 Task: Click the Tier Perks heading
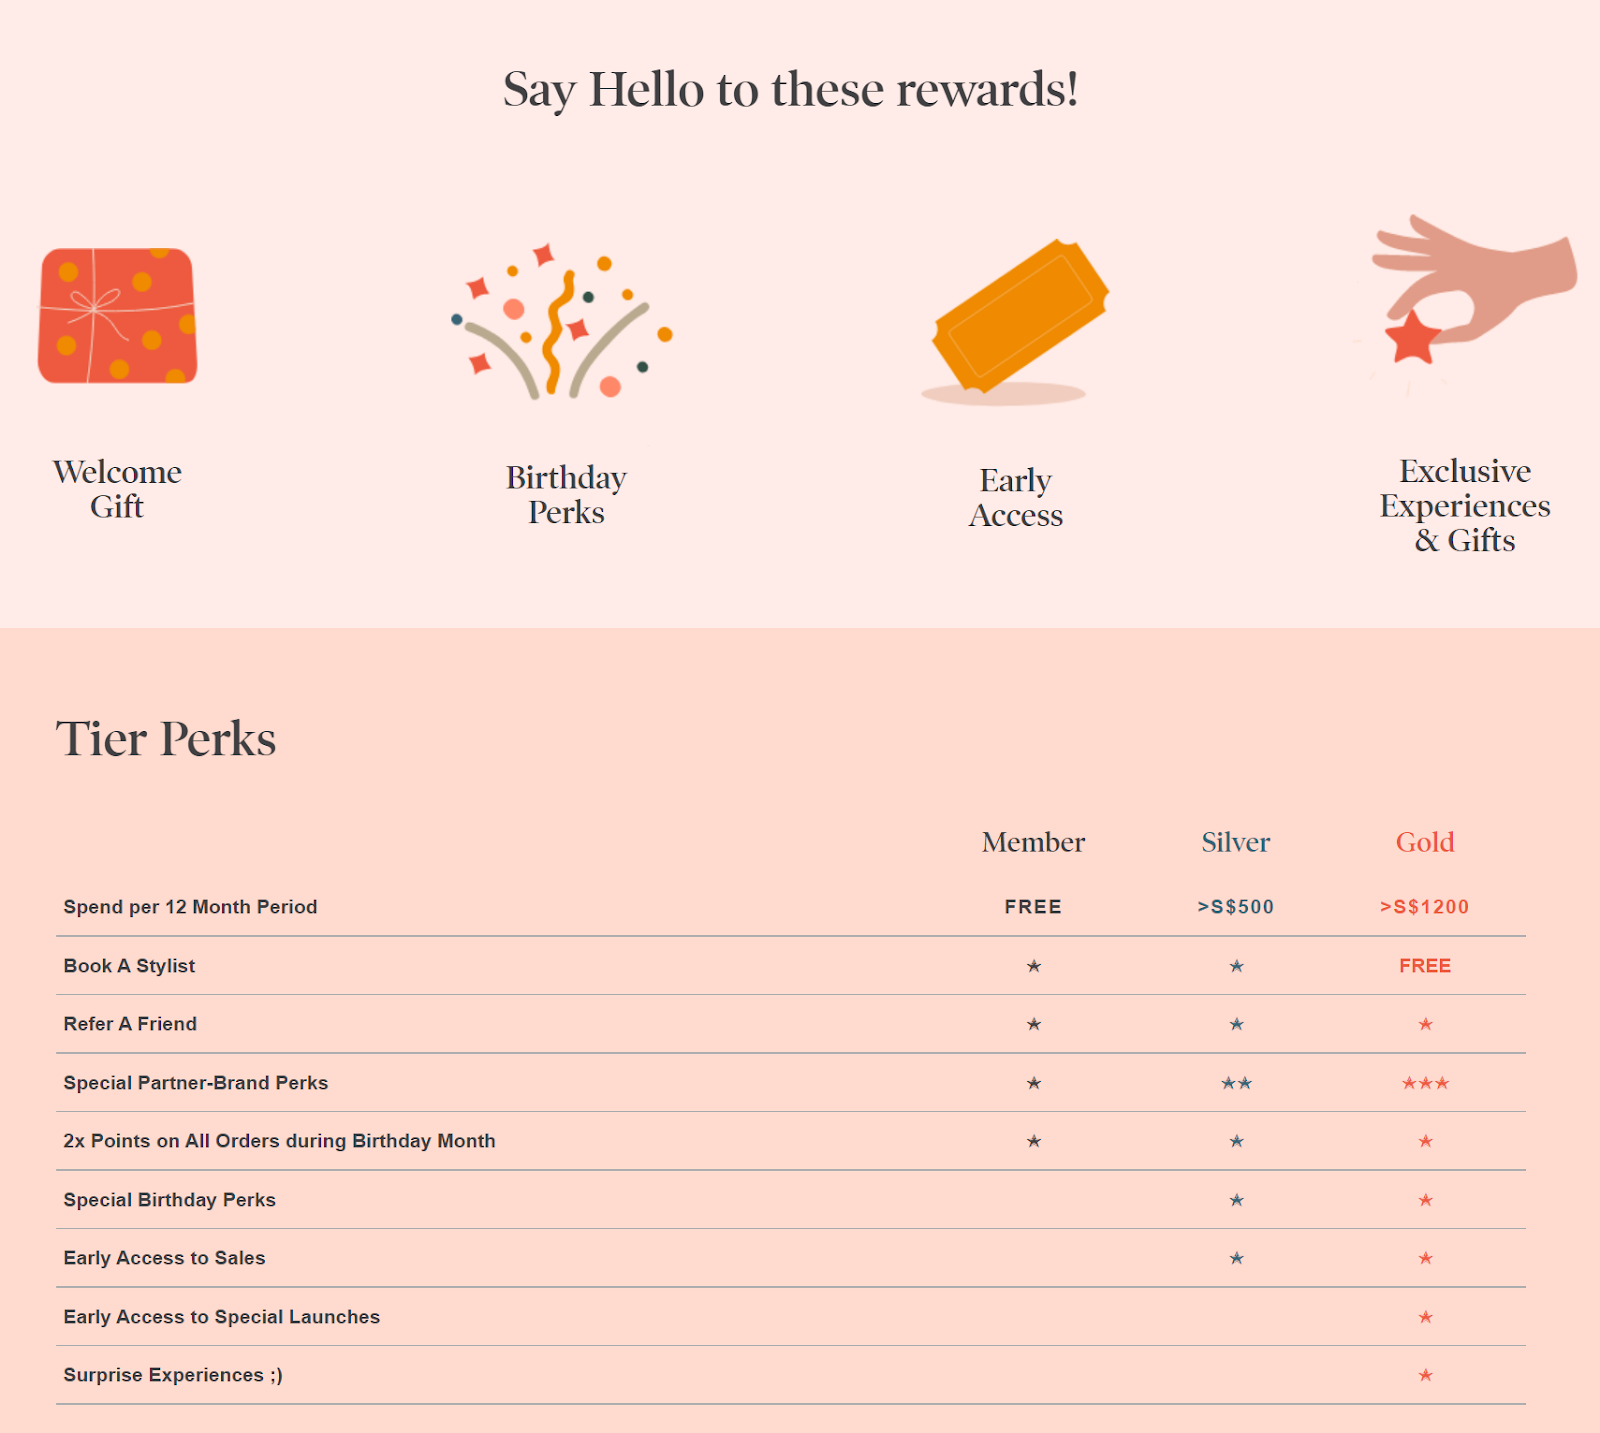coord(166,739)
